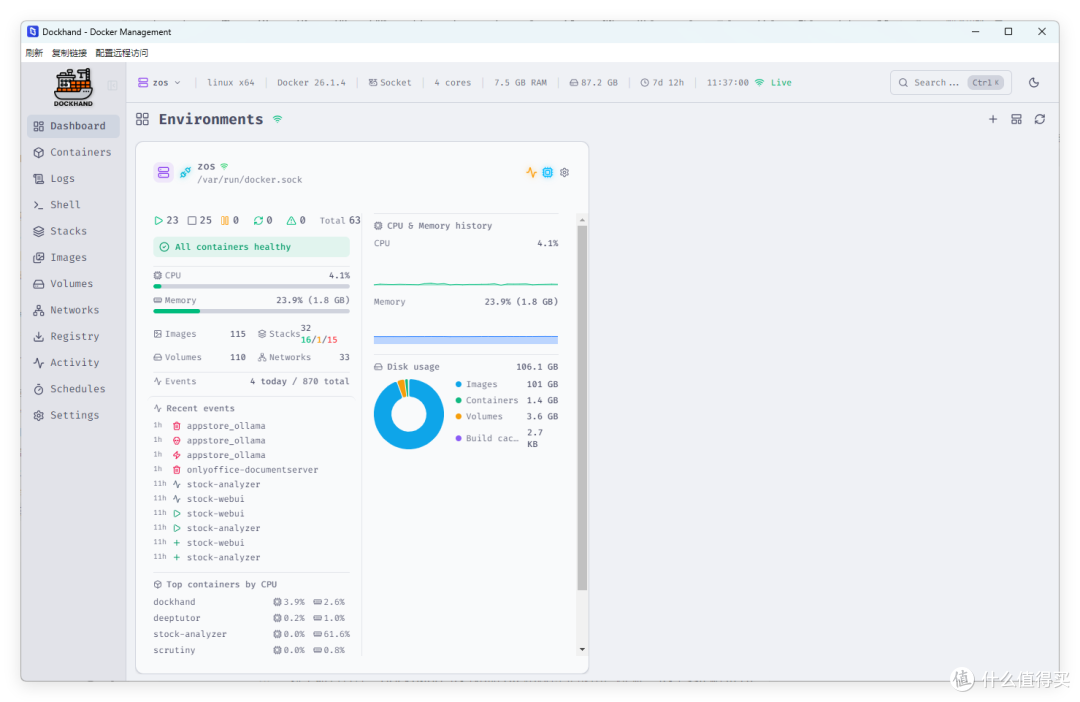This screenshot has width=1080, height=702.
Task: Click the 复制链接 menu item
Action: (x=69, y=53)
